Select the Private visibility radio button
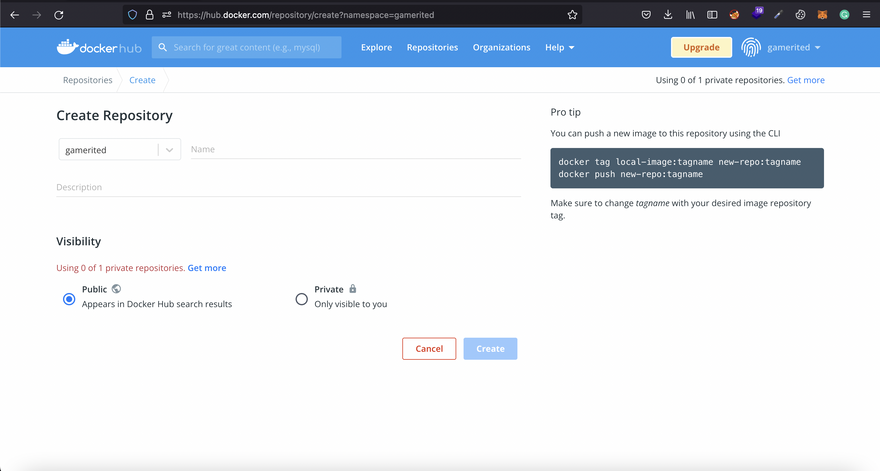The width and height of the screenshot is (880, 471). point(302,299)
